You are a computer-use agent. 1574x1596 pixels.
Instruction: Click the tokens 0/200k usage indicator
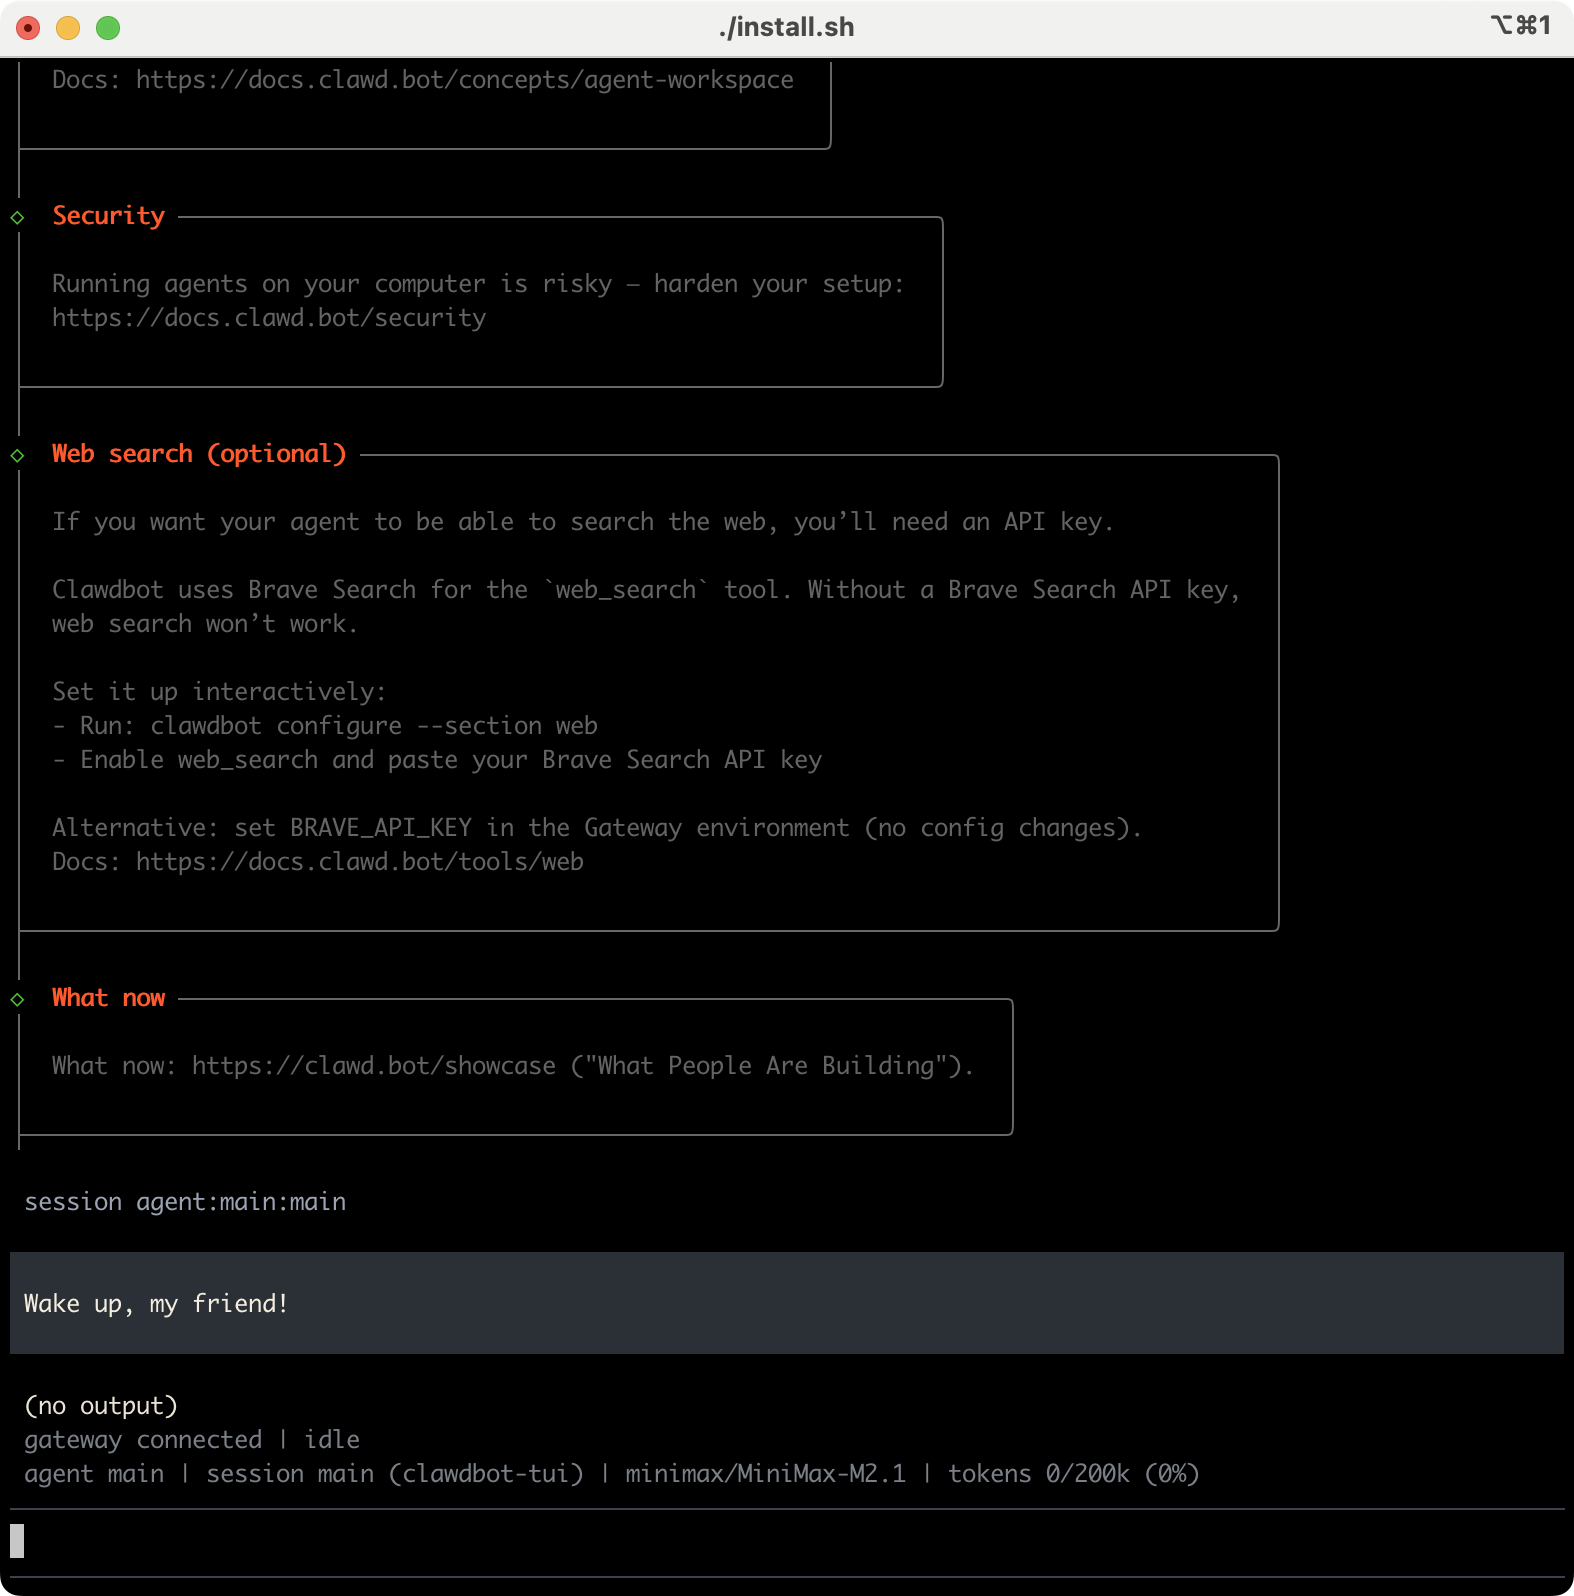tap(1072, 1474)
